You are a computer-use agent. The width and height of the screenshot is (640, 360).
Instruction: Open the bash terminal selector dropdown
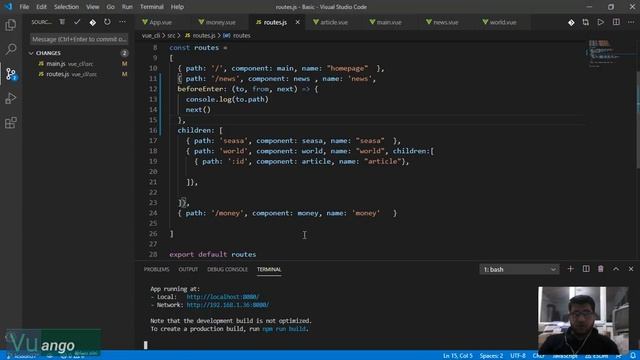(519, 269)
